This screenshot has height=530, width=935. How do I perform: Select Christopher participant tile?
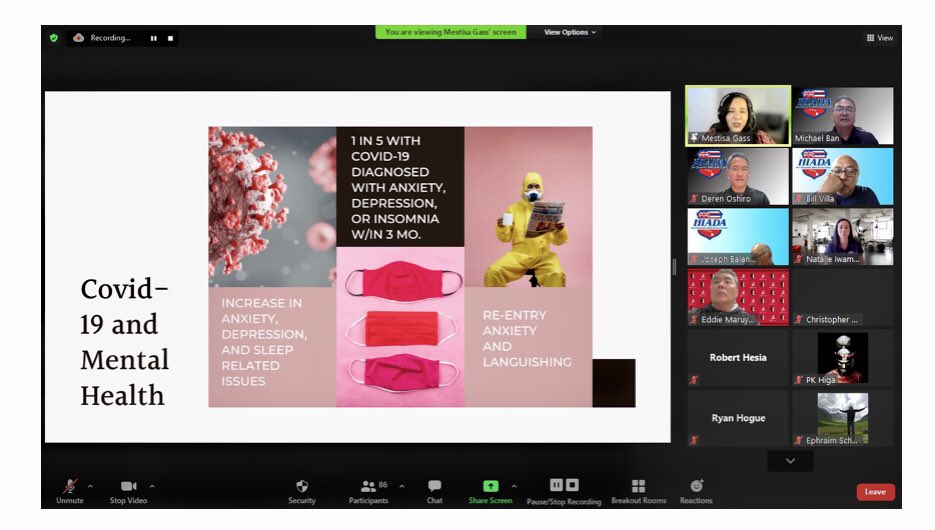[843, 297]
